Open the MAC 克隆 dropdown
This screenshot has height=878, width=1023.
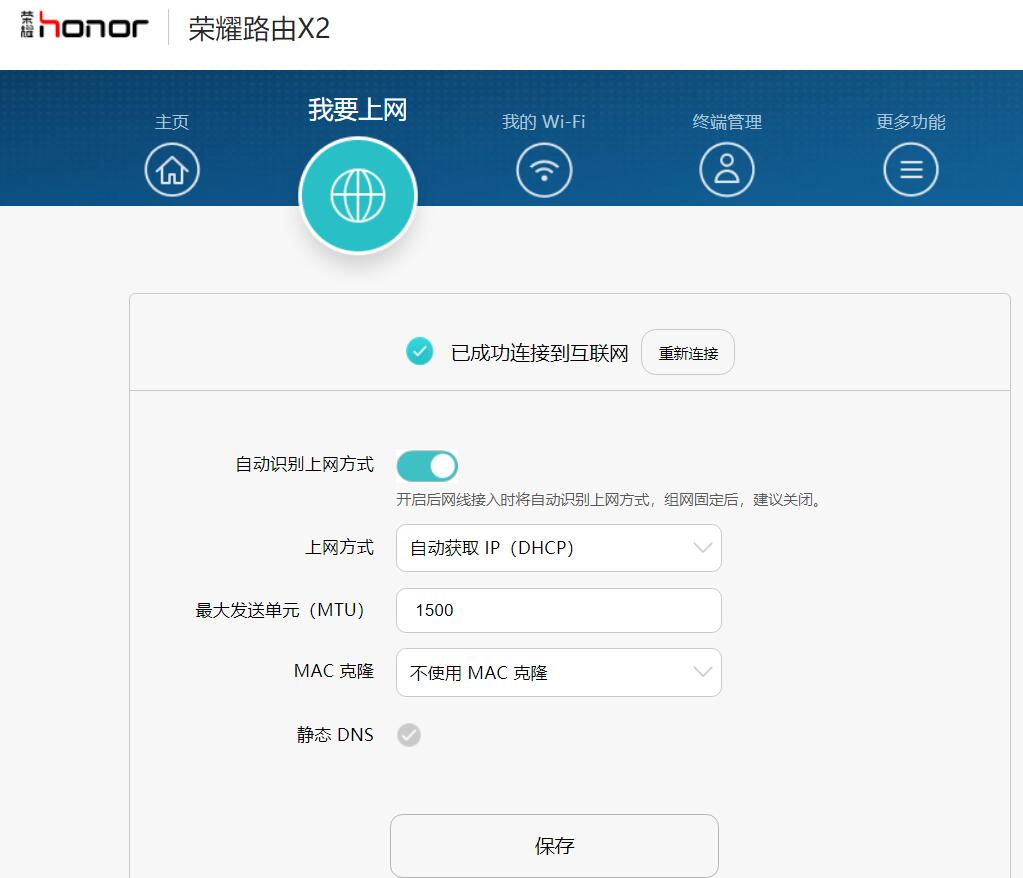coord(558,672)
